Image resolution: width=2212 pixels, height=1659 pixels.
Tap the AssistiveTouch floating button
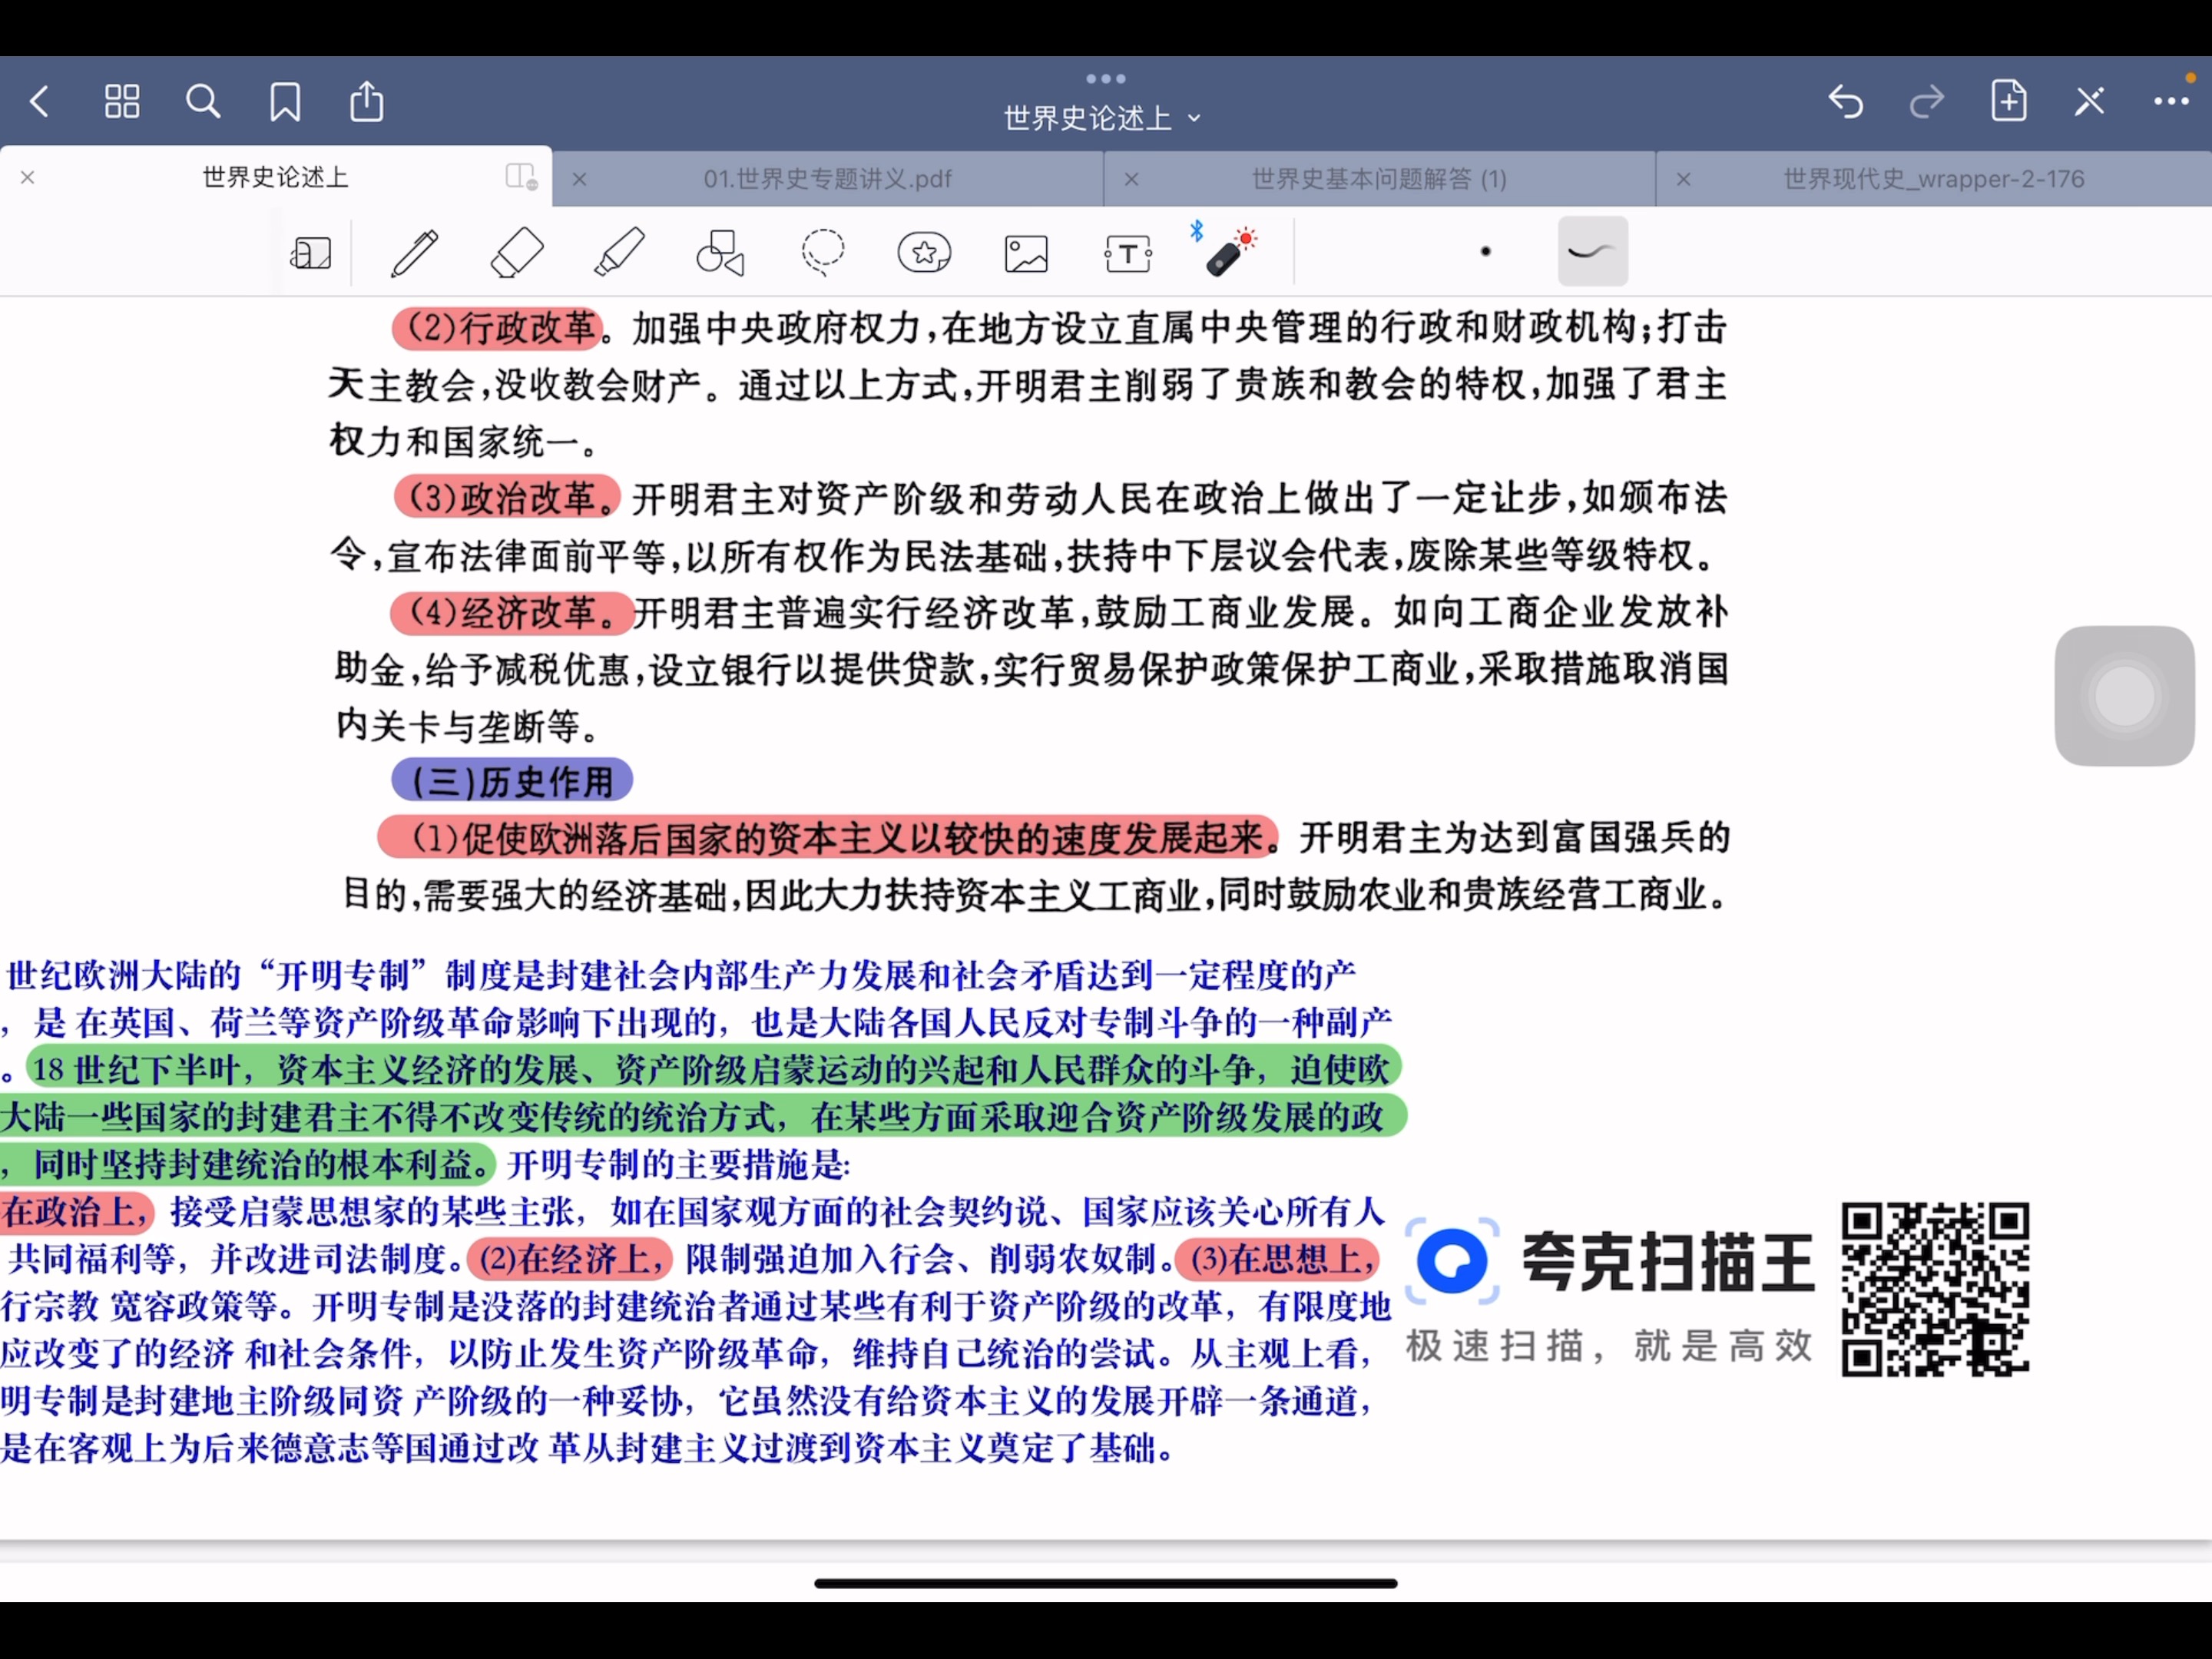click(2124, 696)
